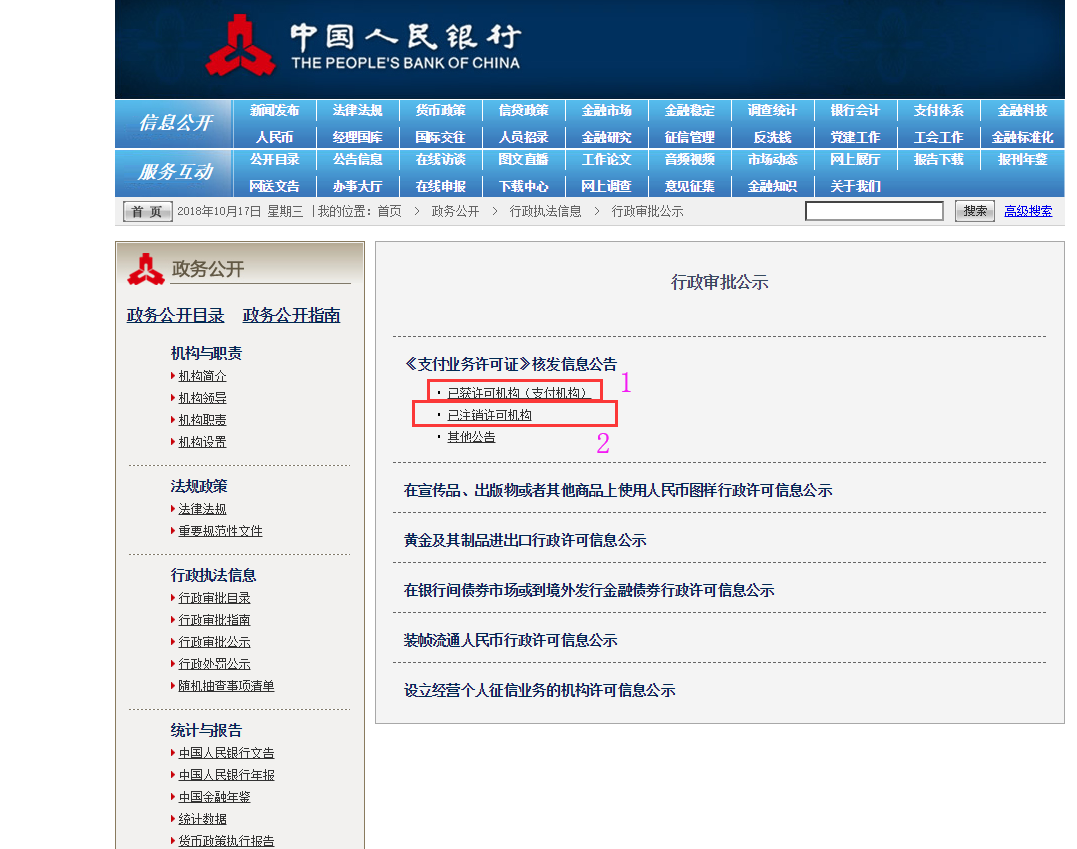Go to the 支付体系 section

(938, 111)
